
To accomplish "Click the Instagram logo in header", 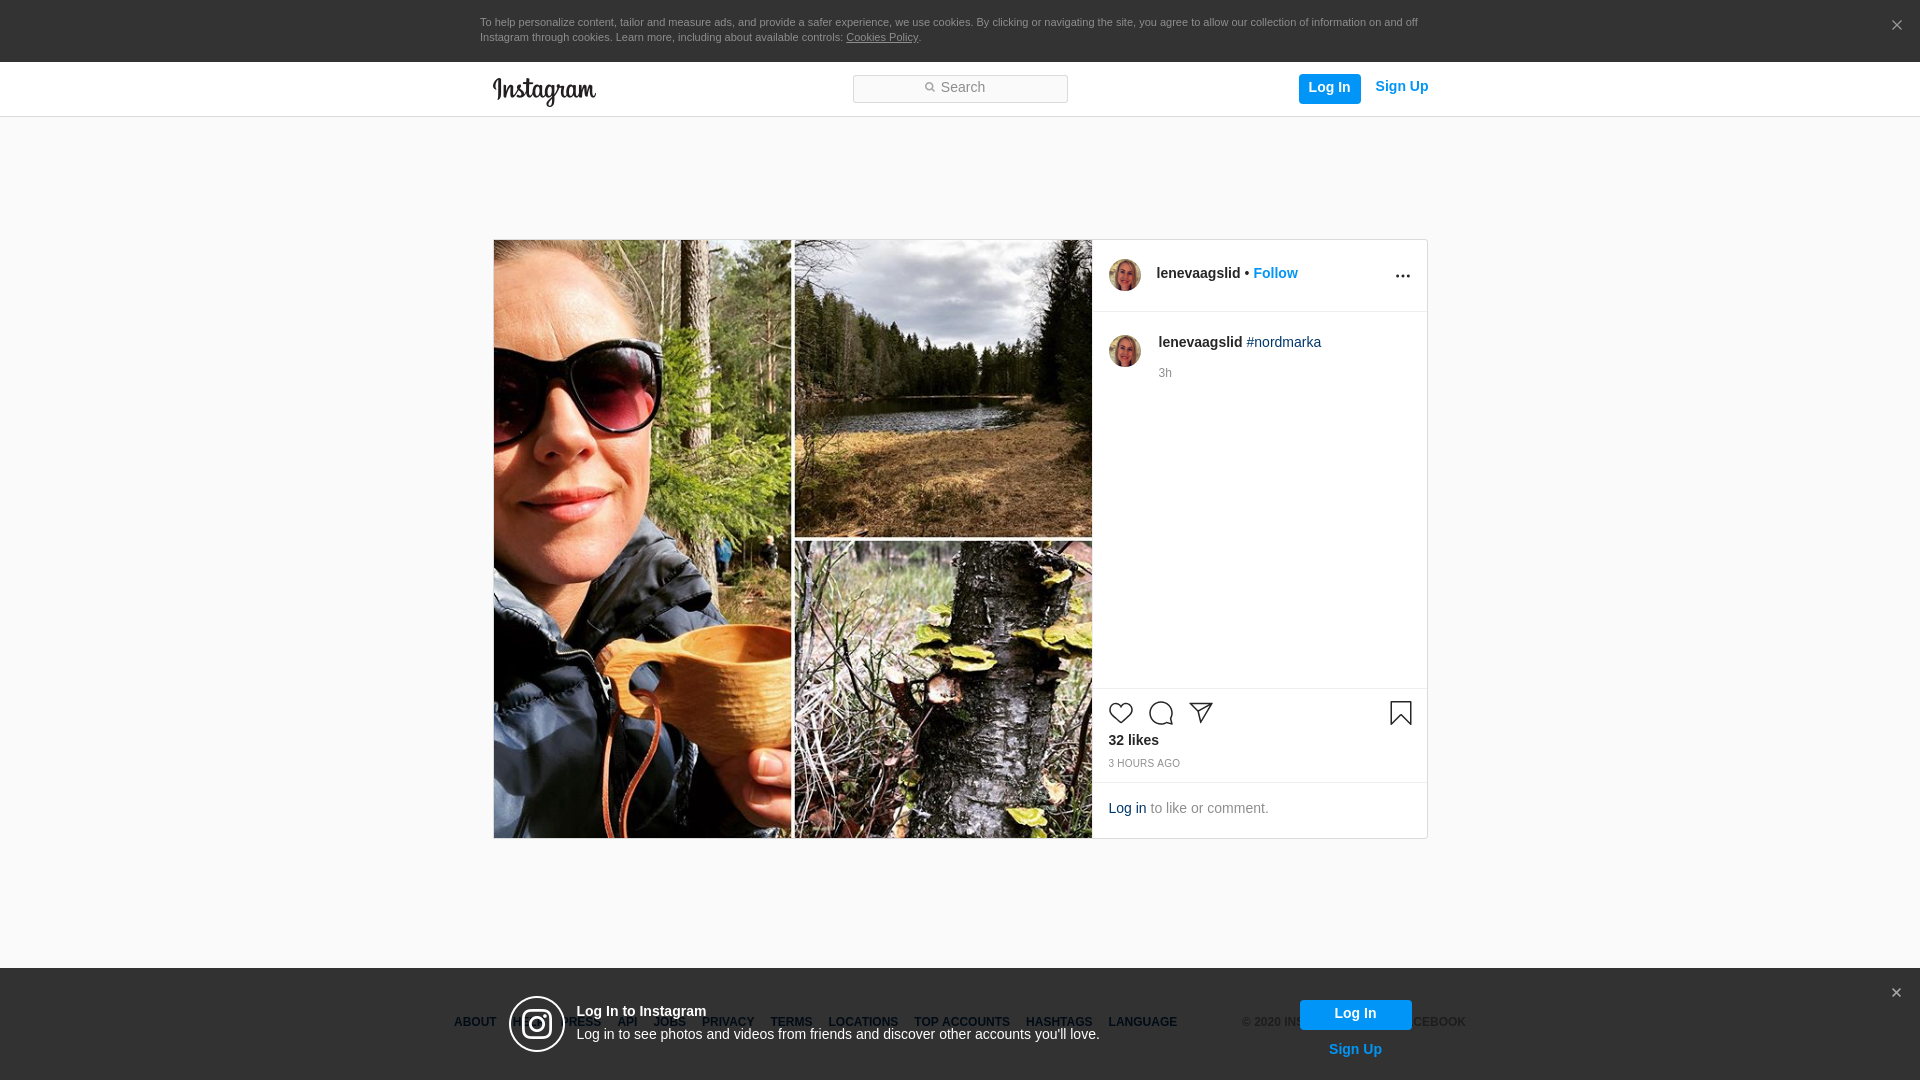I will click(x=544, y=91).
